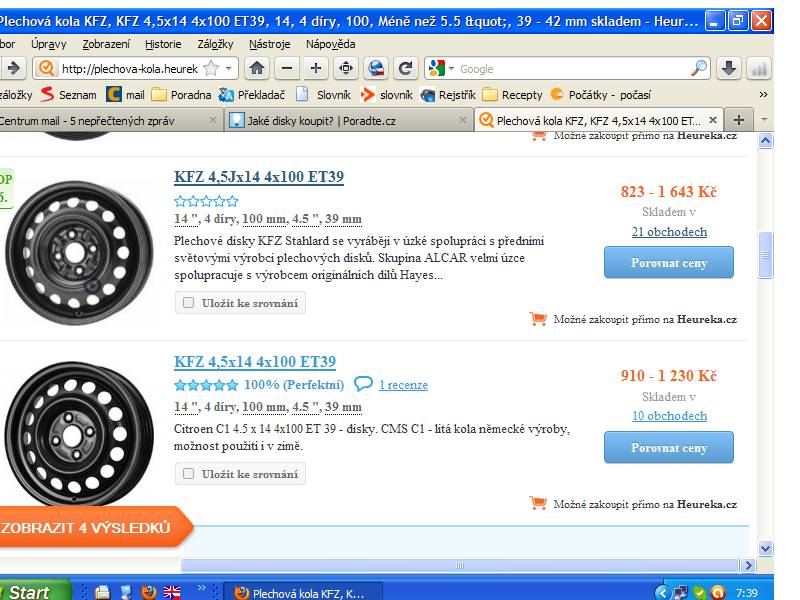Click the scroll up arrow of the page
Image resolution: width=800 pixels, height=600 pixels.
coord(765,140)
